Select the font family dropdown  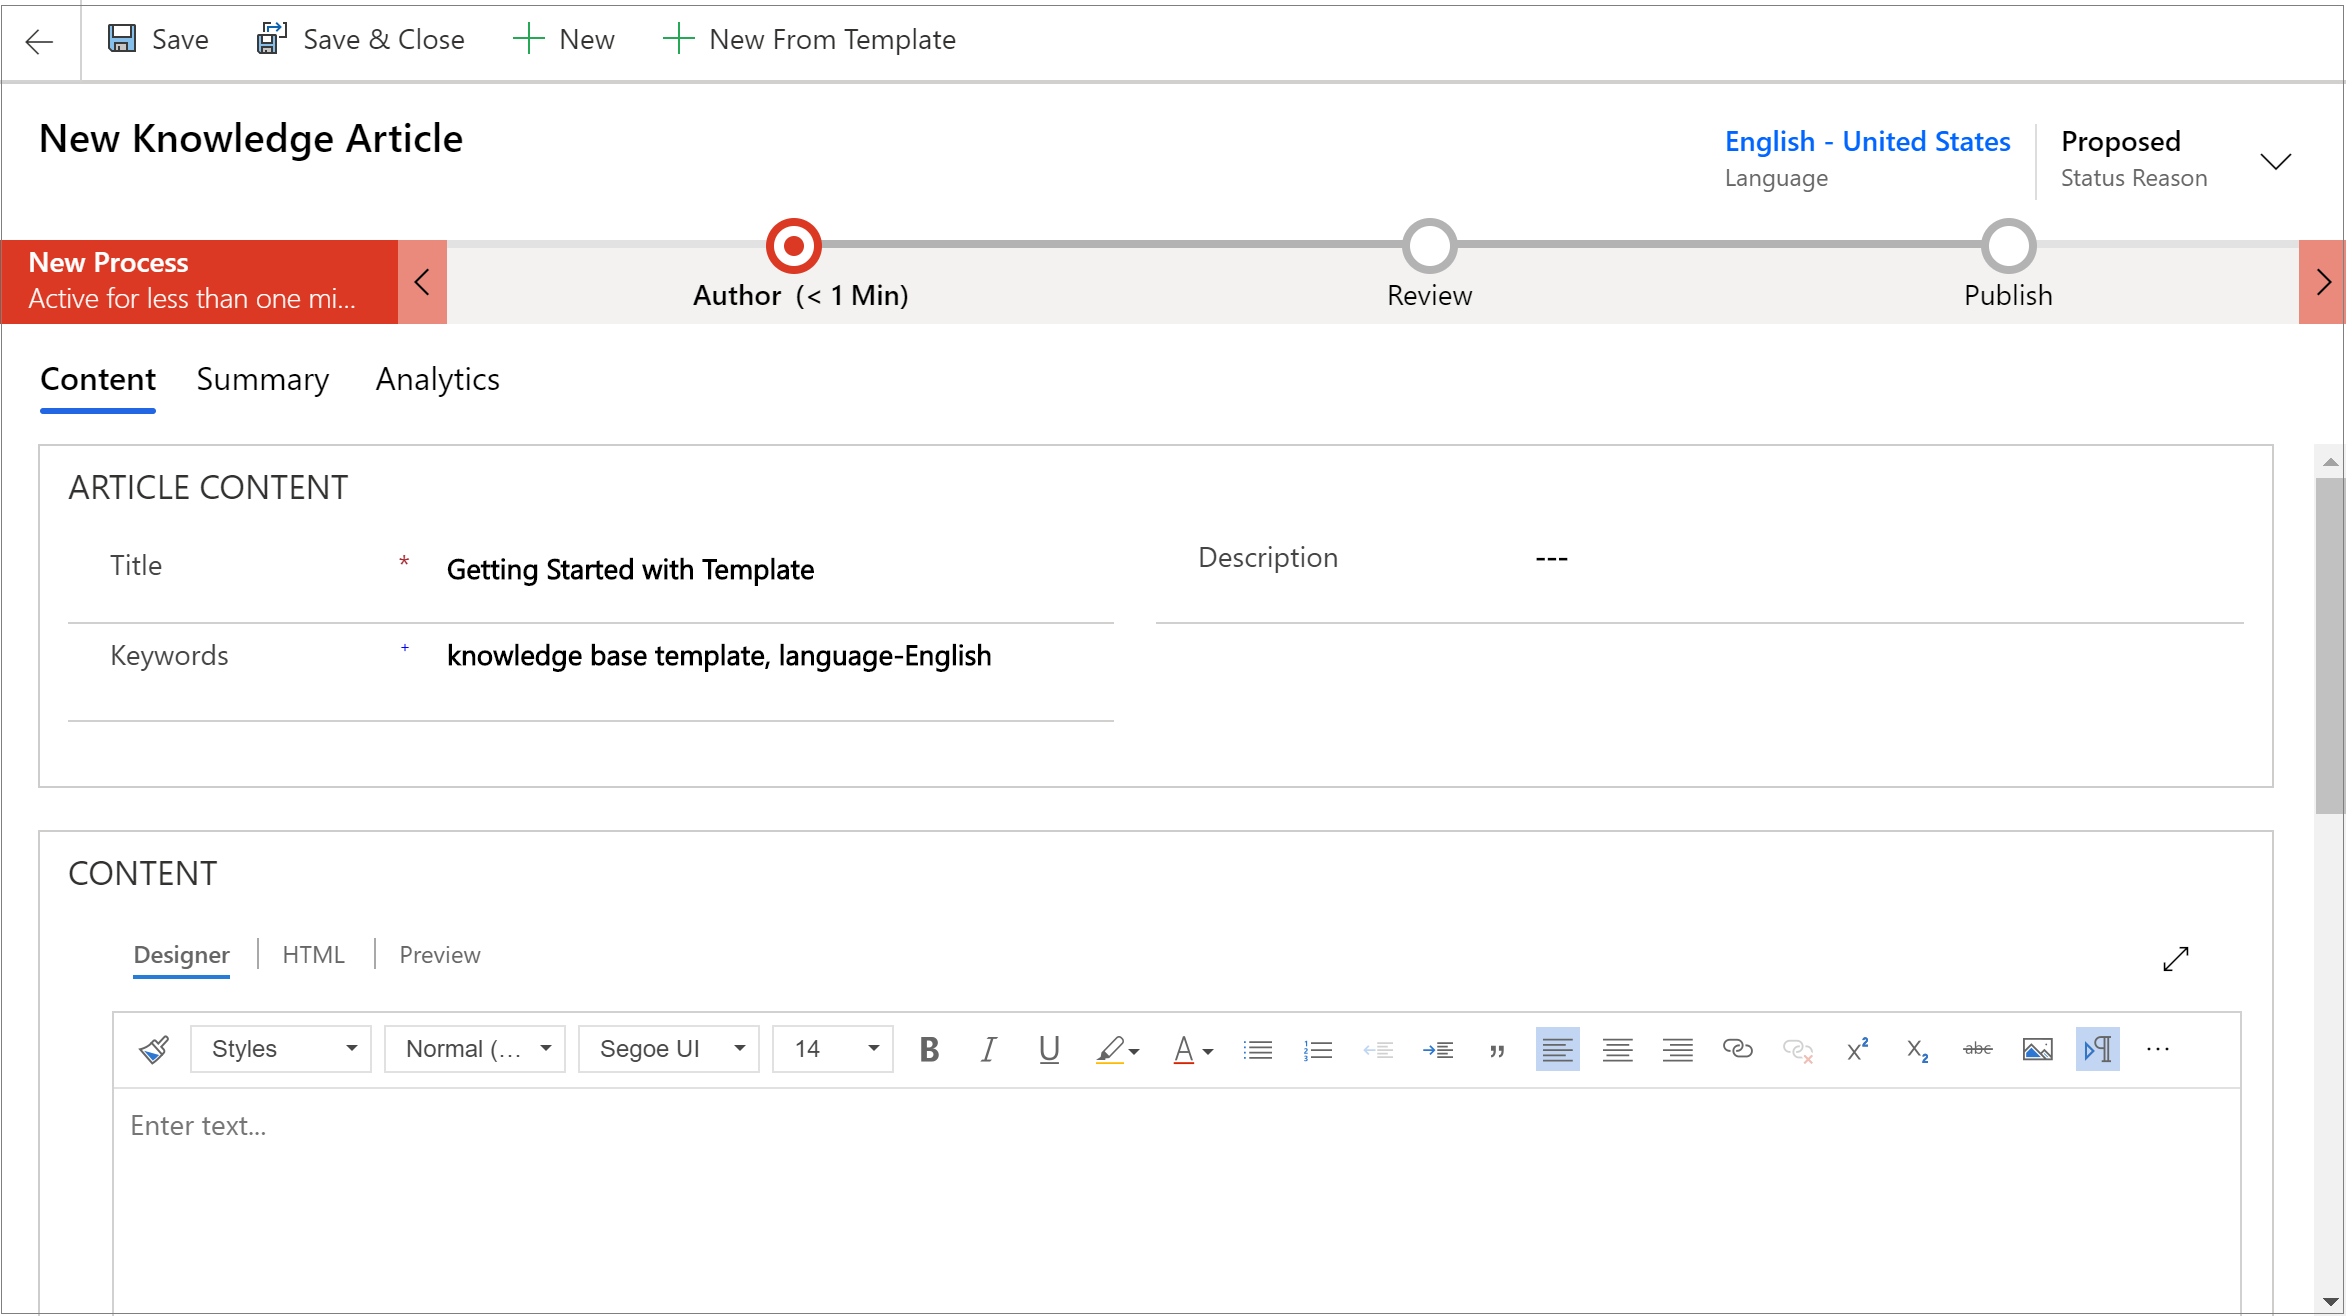[x=667, y=1050]
